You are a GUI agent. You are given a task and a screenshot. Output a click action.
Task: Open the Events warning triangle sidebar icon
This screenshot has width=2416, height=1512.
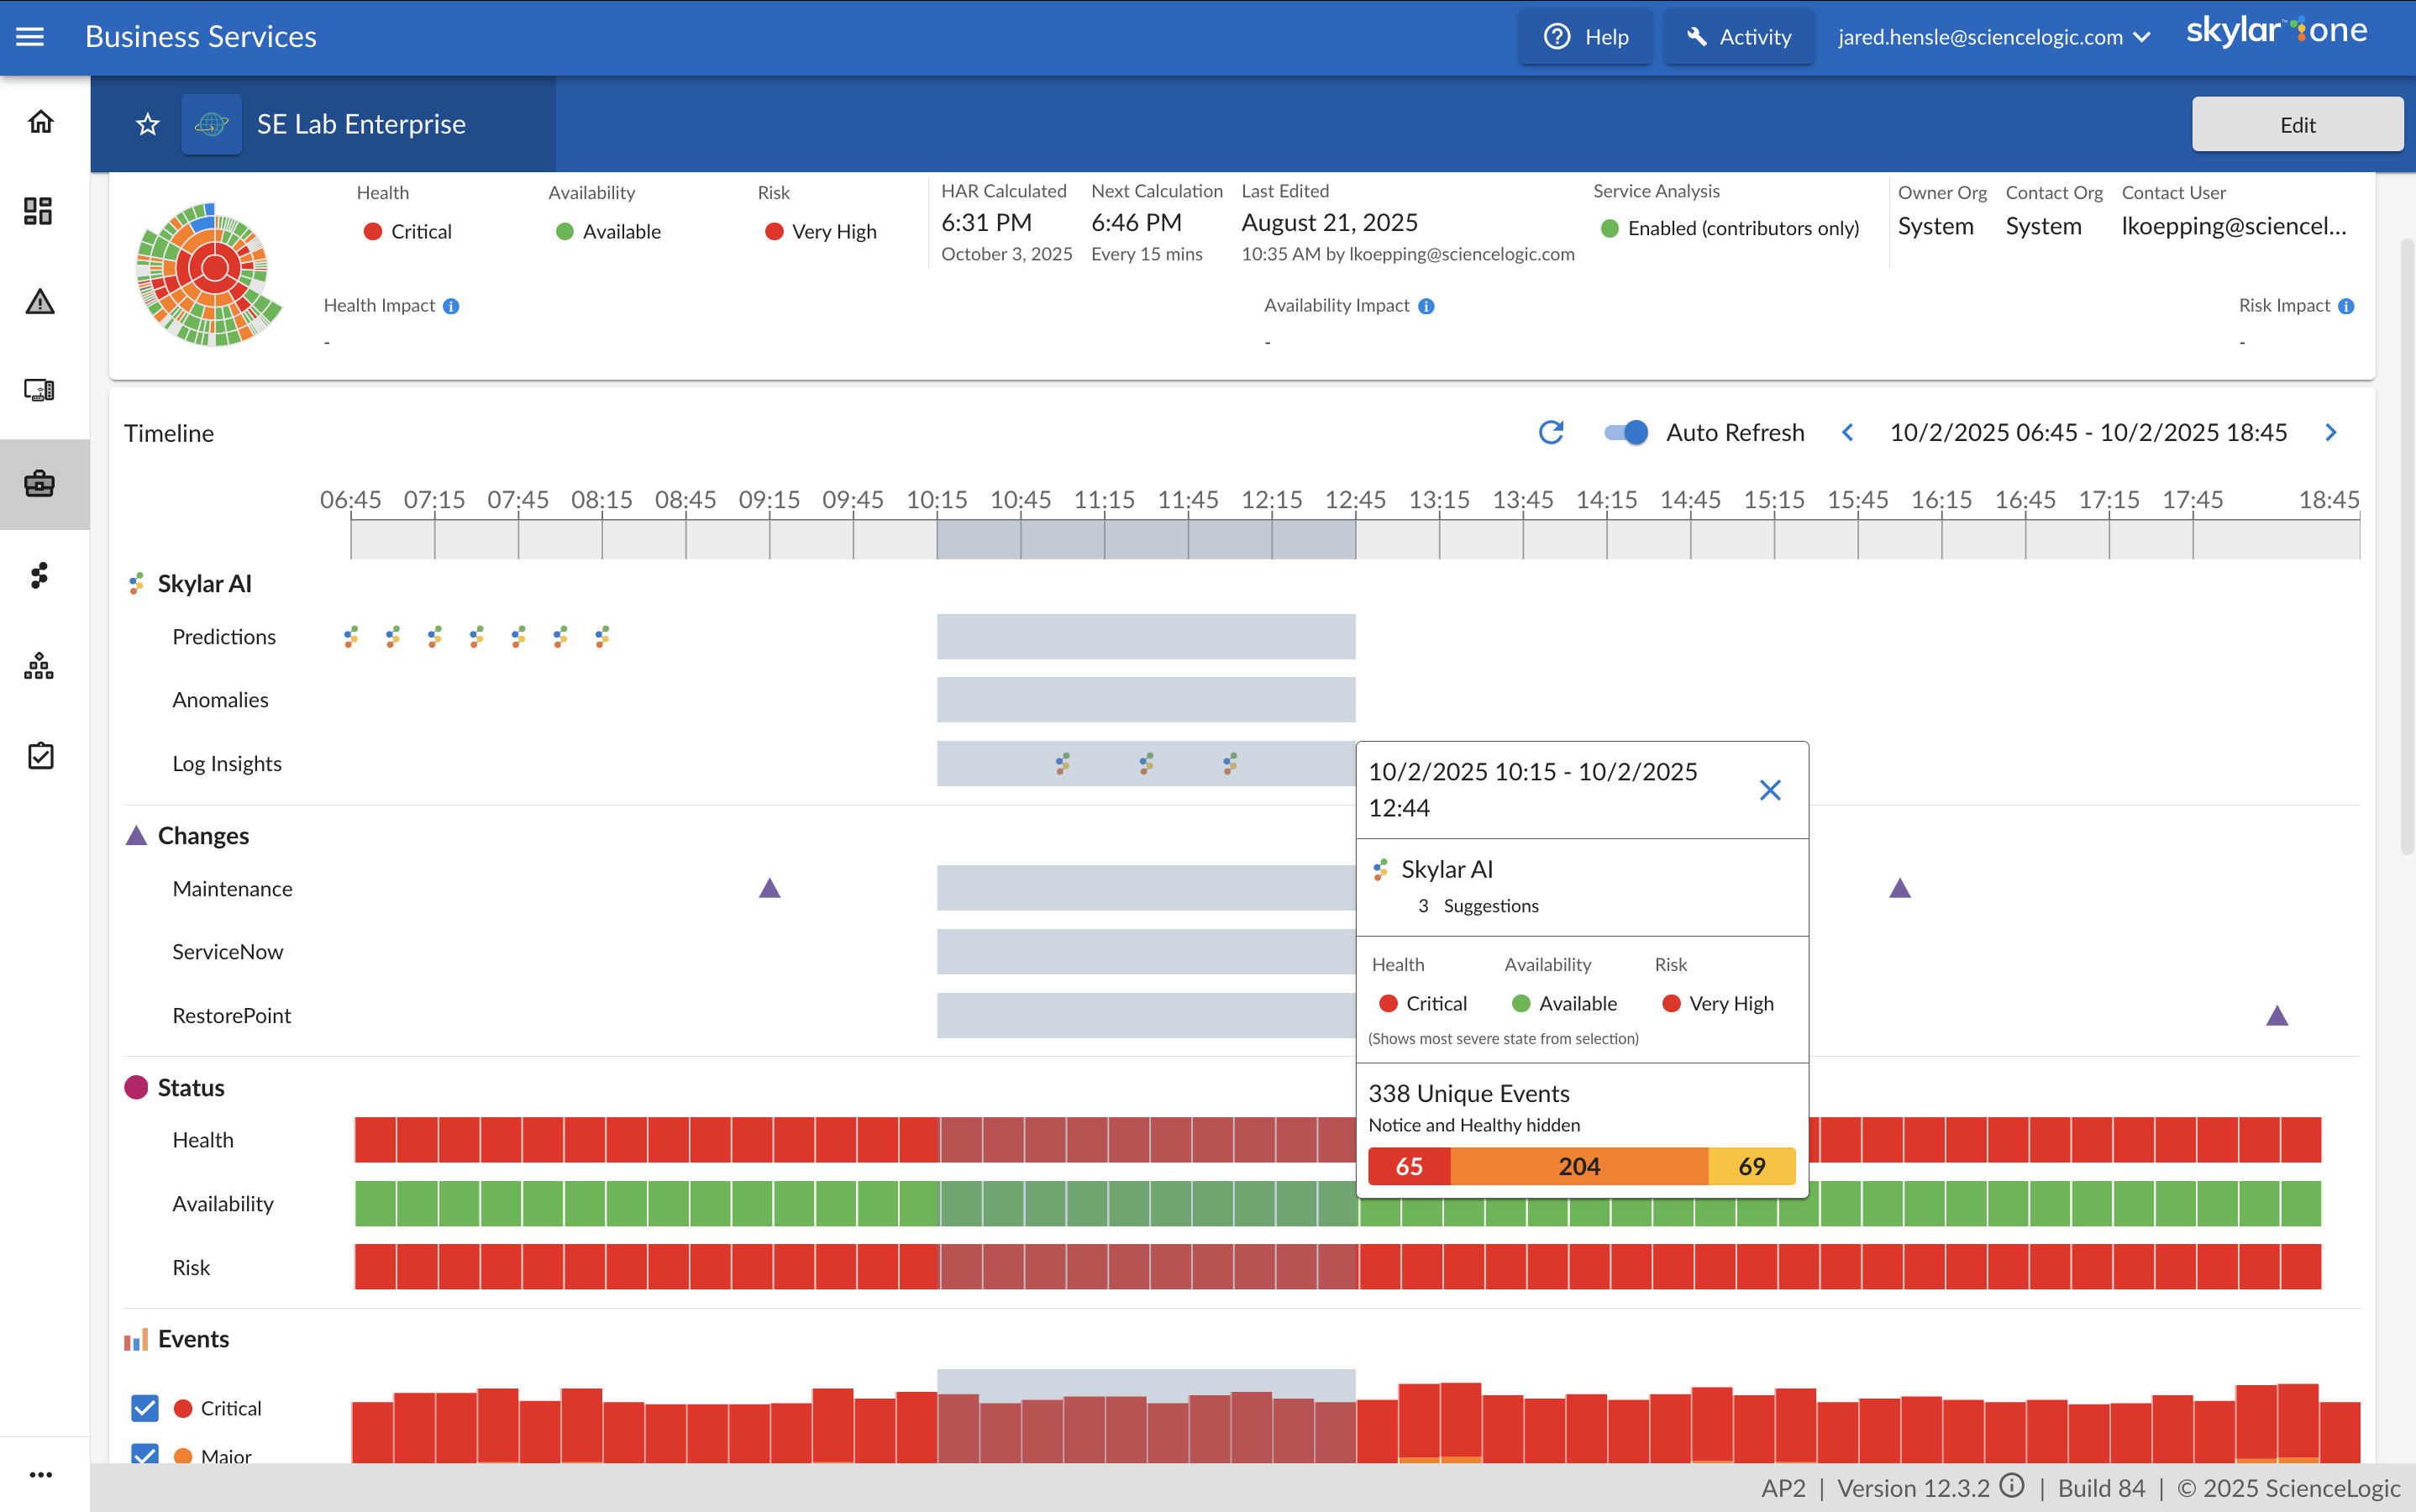pos(40,301)
